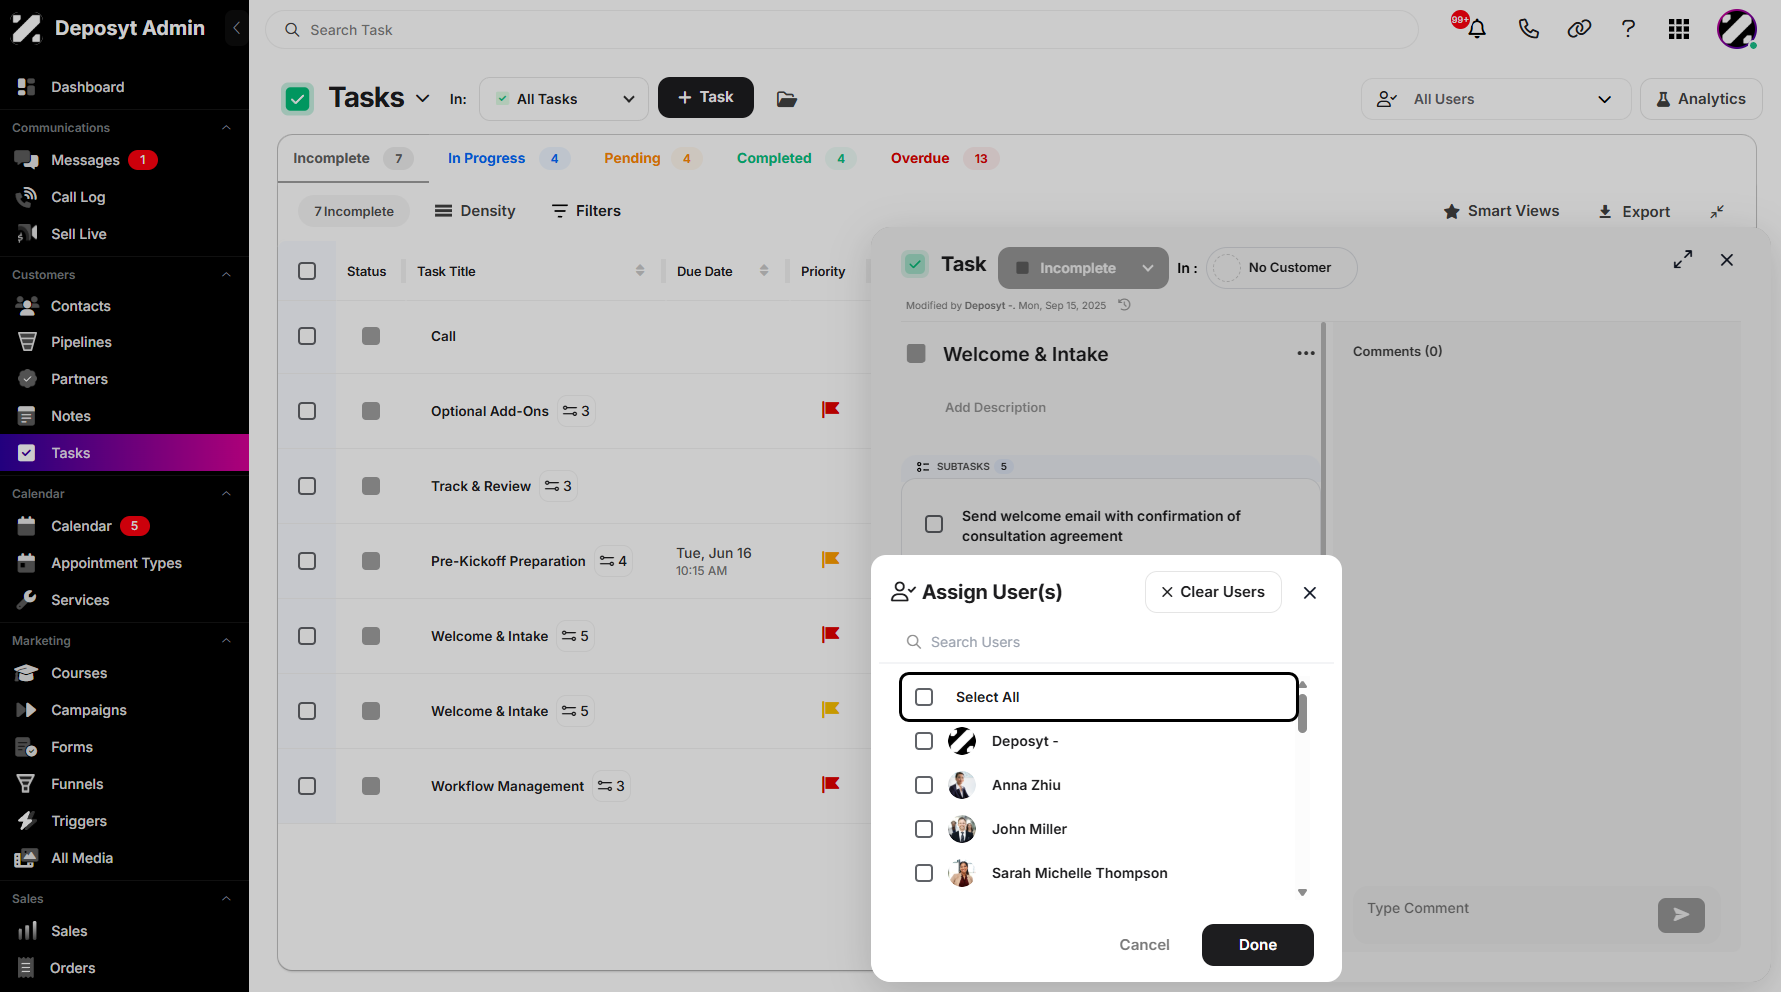The width and height of the screenshot is (1781, 992).
Task: Expand the Tasks title dropdown arrow
Action: tap(423, 98)
